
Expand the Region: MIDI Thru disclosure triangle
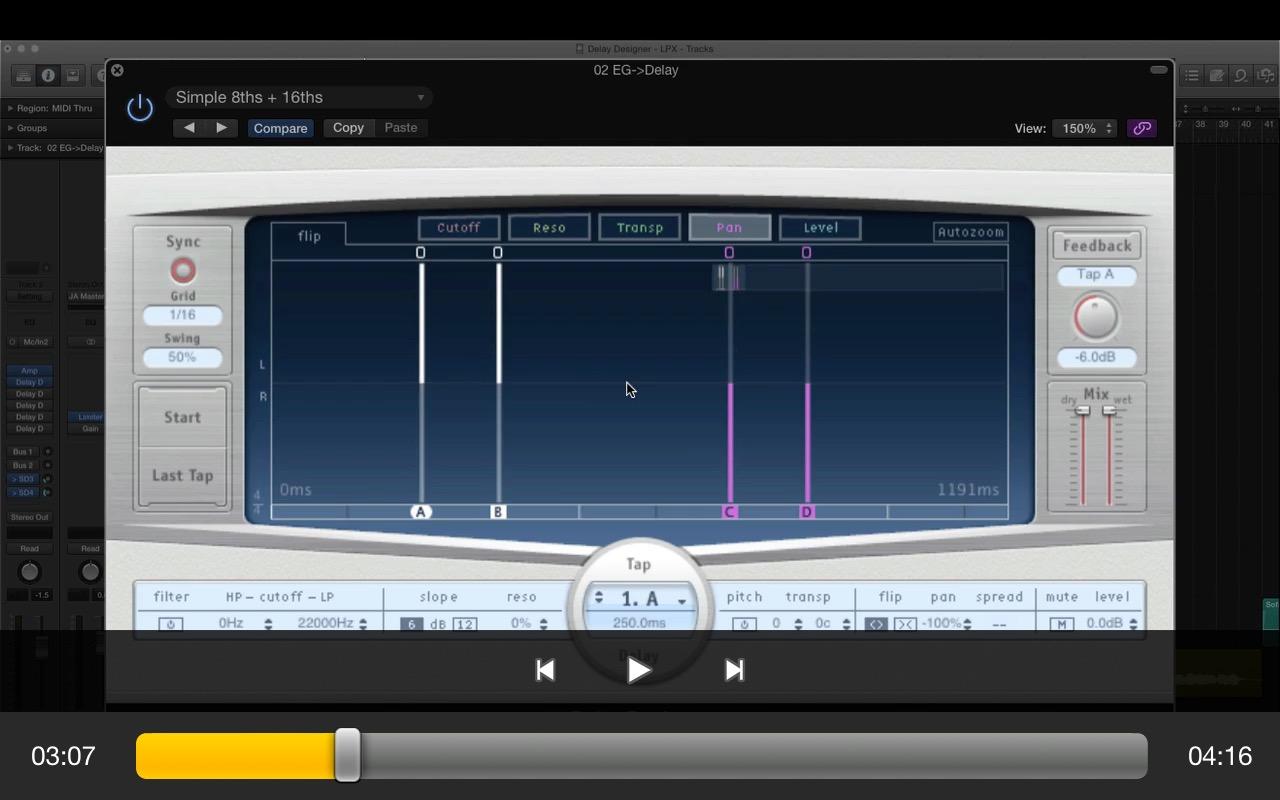click(10, 108)
